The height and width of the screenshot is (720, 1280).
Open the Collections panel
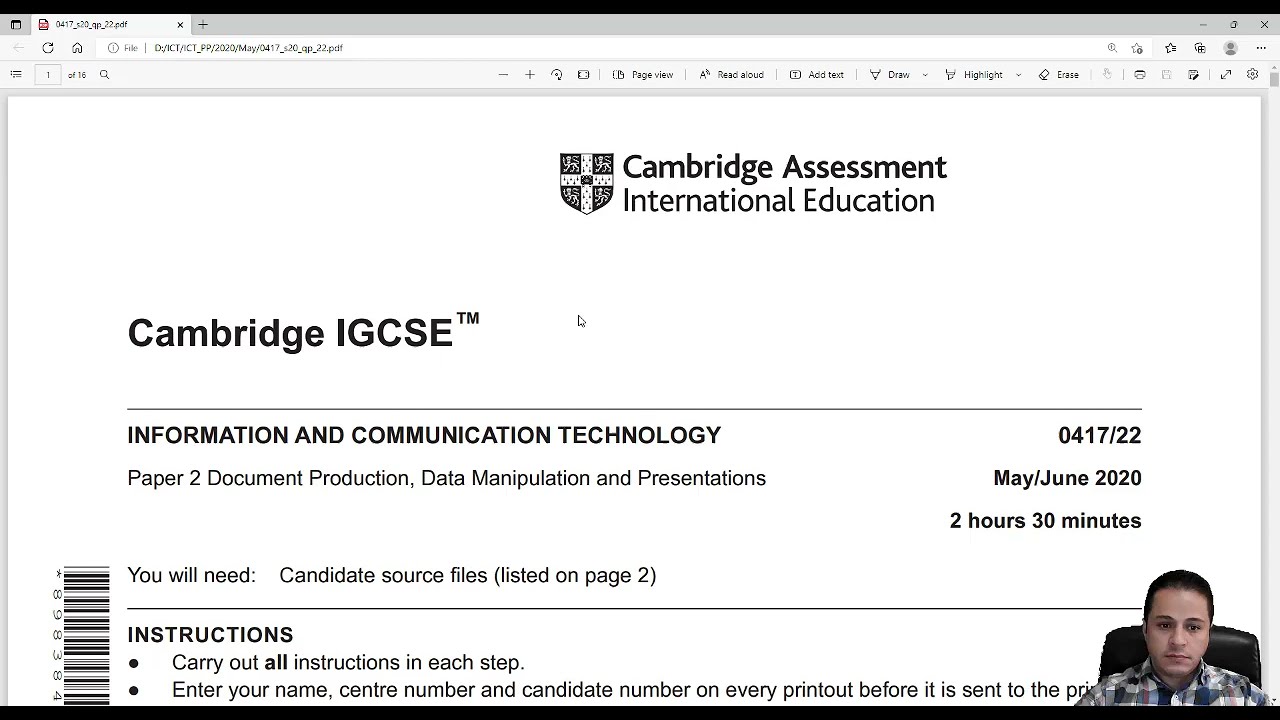point(1200,48)
